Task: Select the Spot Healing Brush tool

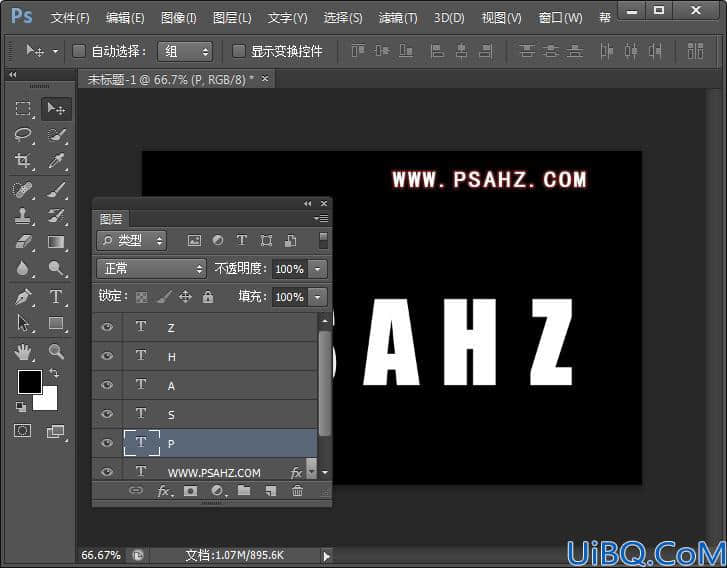Action: pos(23,189)
